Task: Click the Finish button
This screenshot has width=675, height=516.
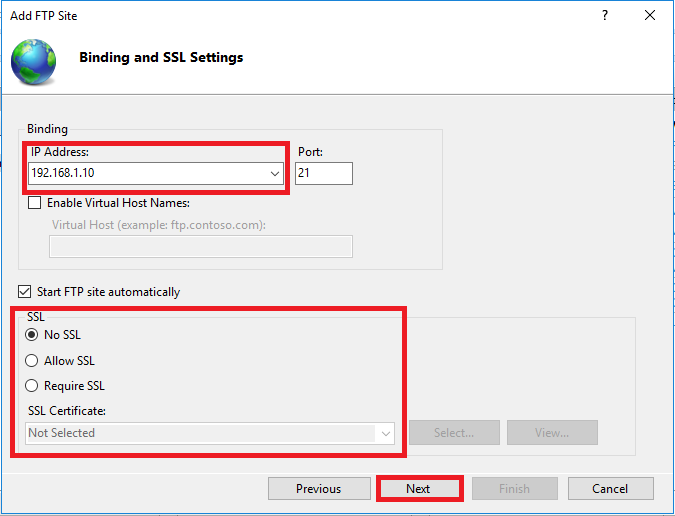Action: point(515,488)
